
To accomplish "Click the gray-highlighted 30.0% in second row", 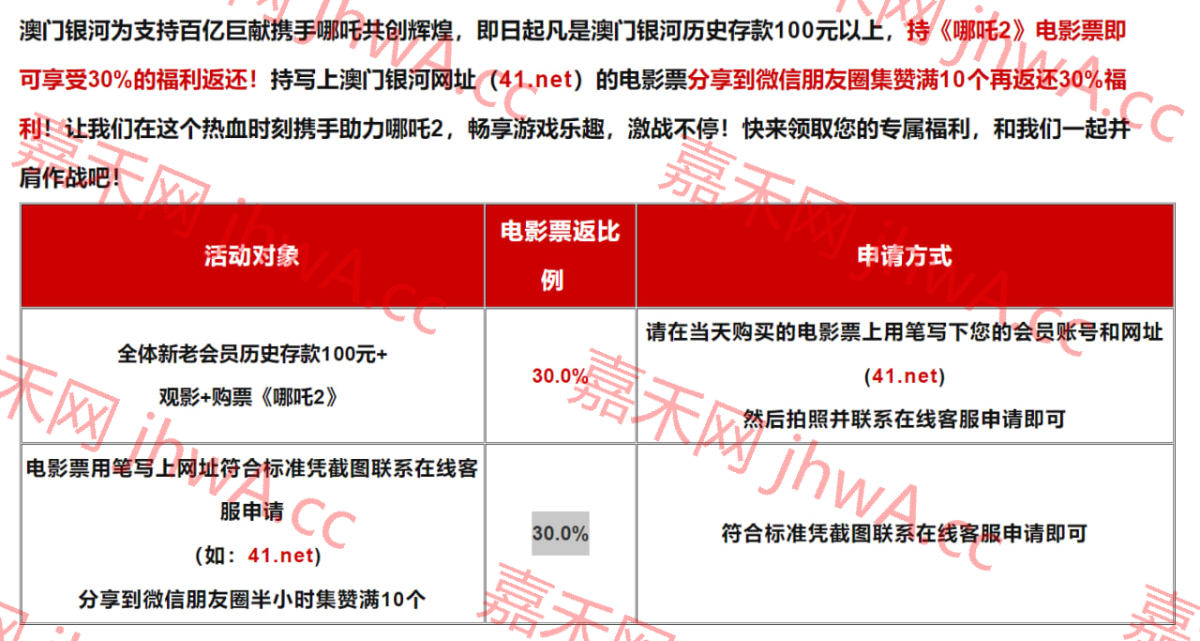I will (x=560, y=533).
